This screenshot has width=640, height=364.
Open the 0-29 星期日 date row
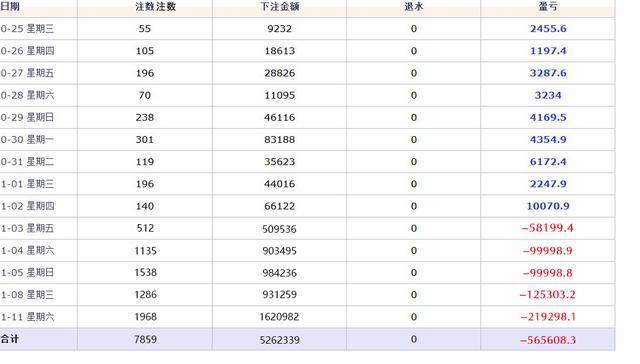(27, 117)
